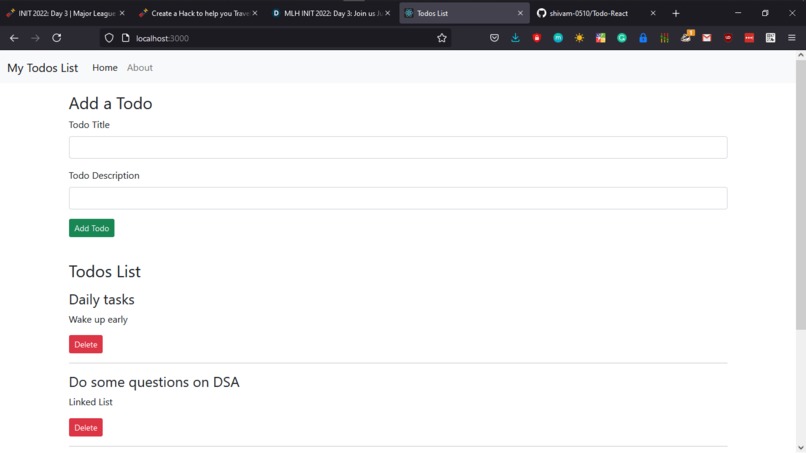806x453 pixels.
Task: Save page to Pocket
Action: (494, 38)
